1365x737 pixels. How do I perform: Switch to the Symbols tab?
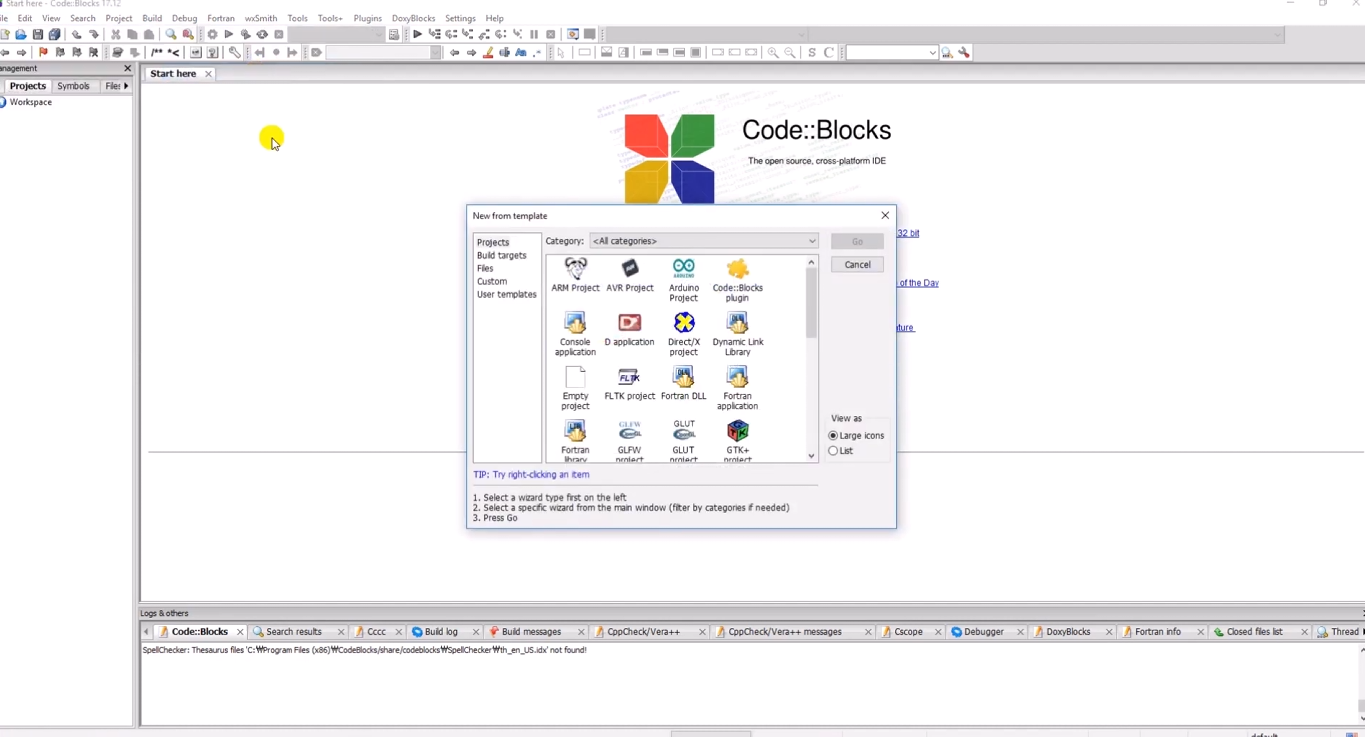[x=73, y=86]
